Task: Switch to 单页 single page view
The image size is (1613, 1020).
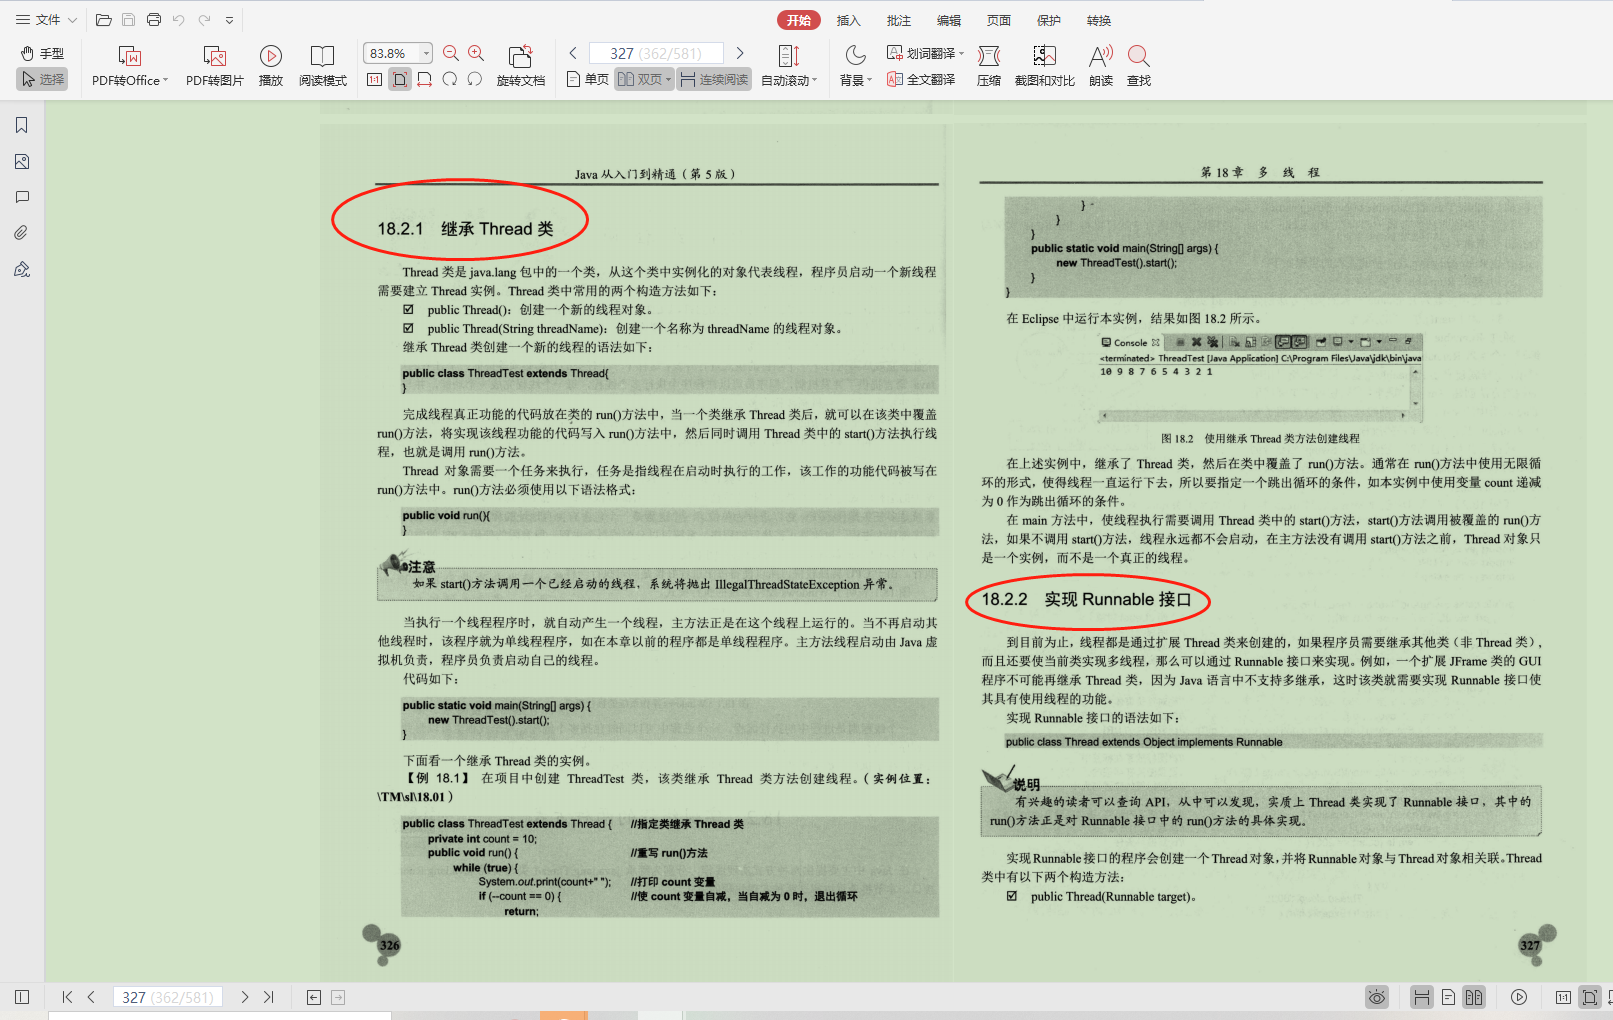Action: point(588,79)
